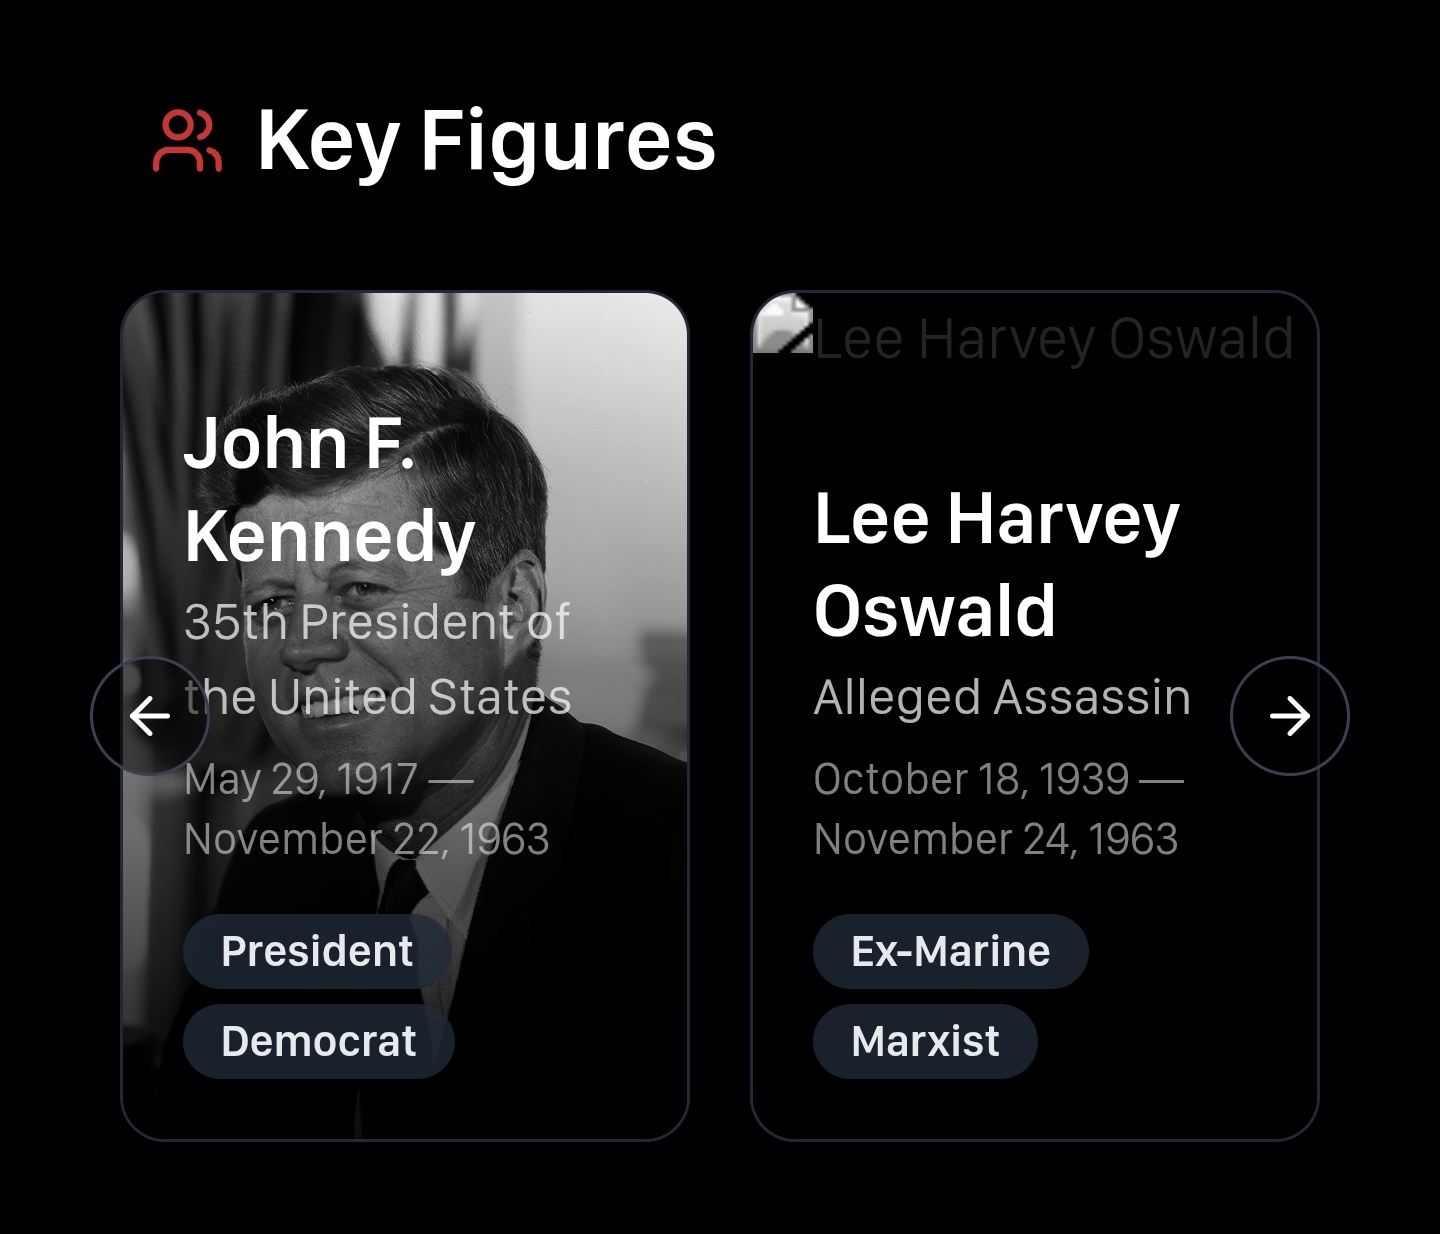Select the President tag on Kennedy's card
Screen dimensions: 1440x1234
pos(316,951)
